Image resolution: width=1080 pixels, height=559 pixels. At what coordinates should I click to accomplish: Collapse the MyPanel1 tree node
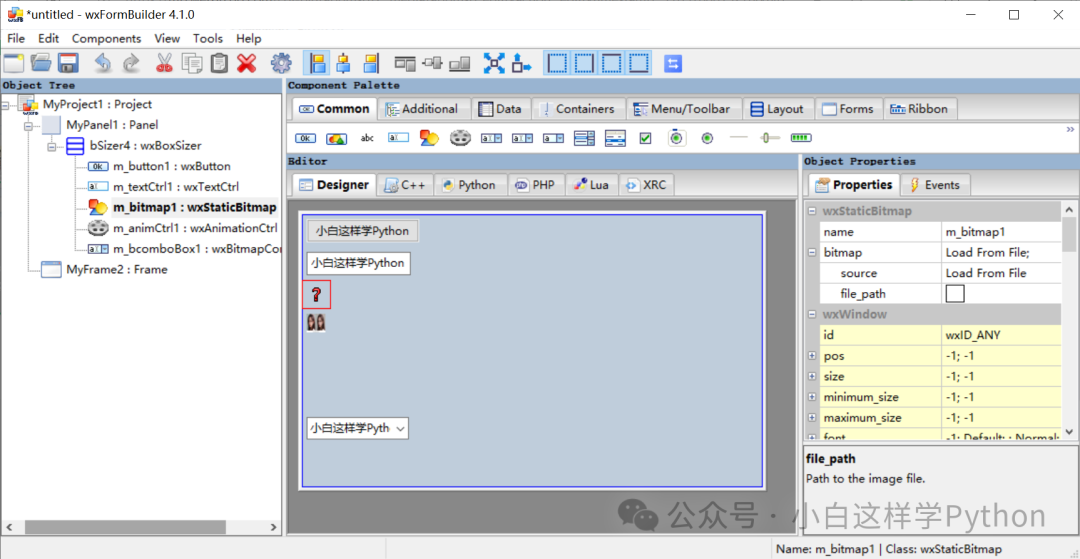coord(29,126)
